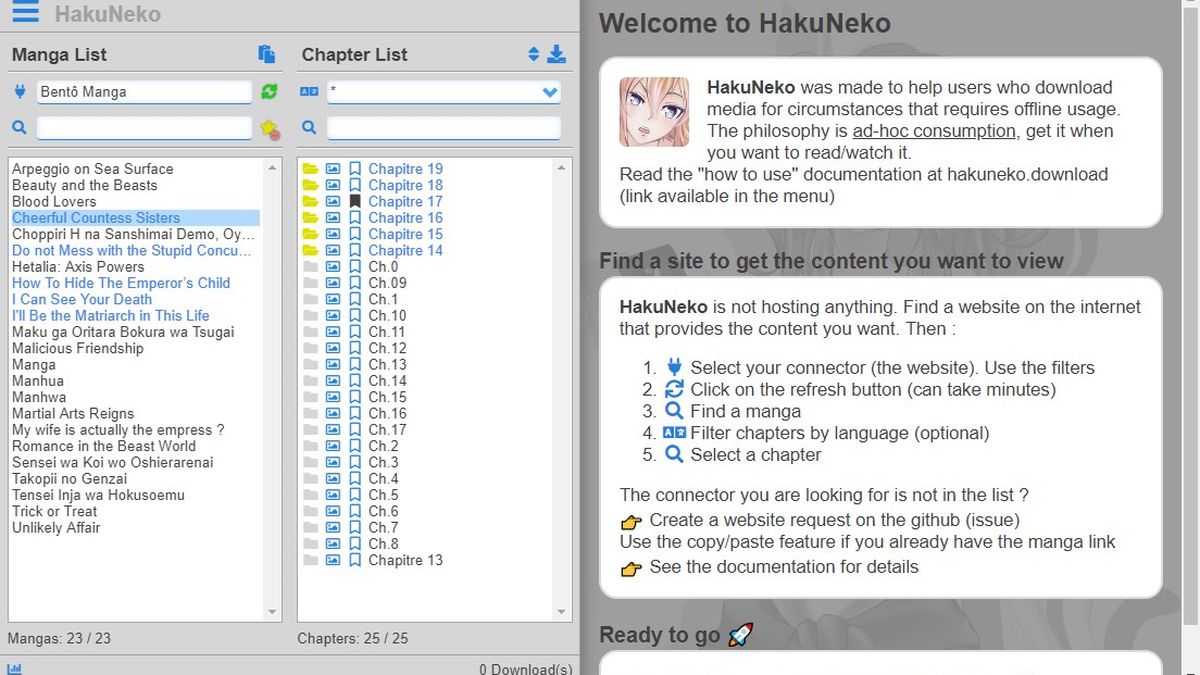Select Blood Lovers in manga list
This screenshot has height=675, width=1200.
(54, 201)
